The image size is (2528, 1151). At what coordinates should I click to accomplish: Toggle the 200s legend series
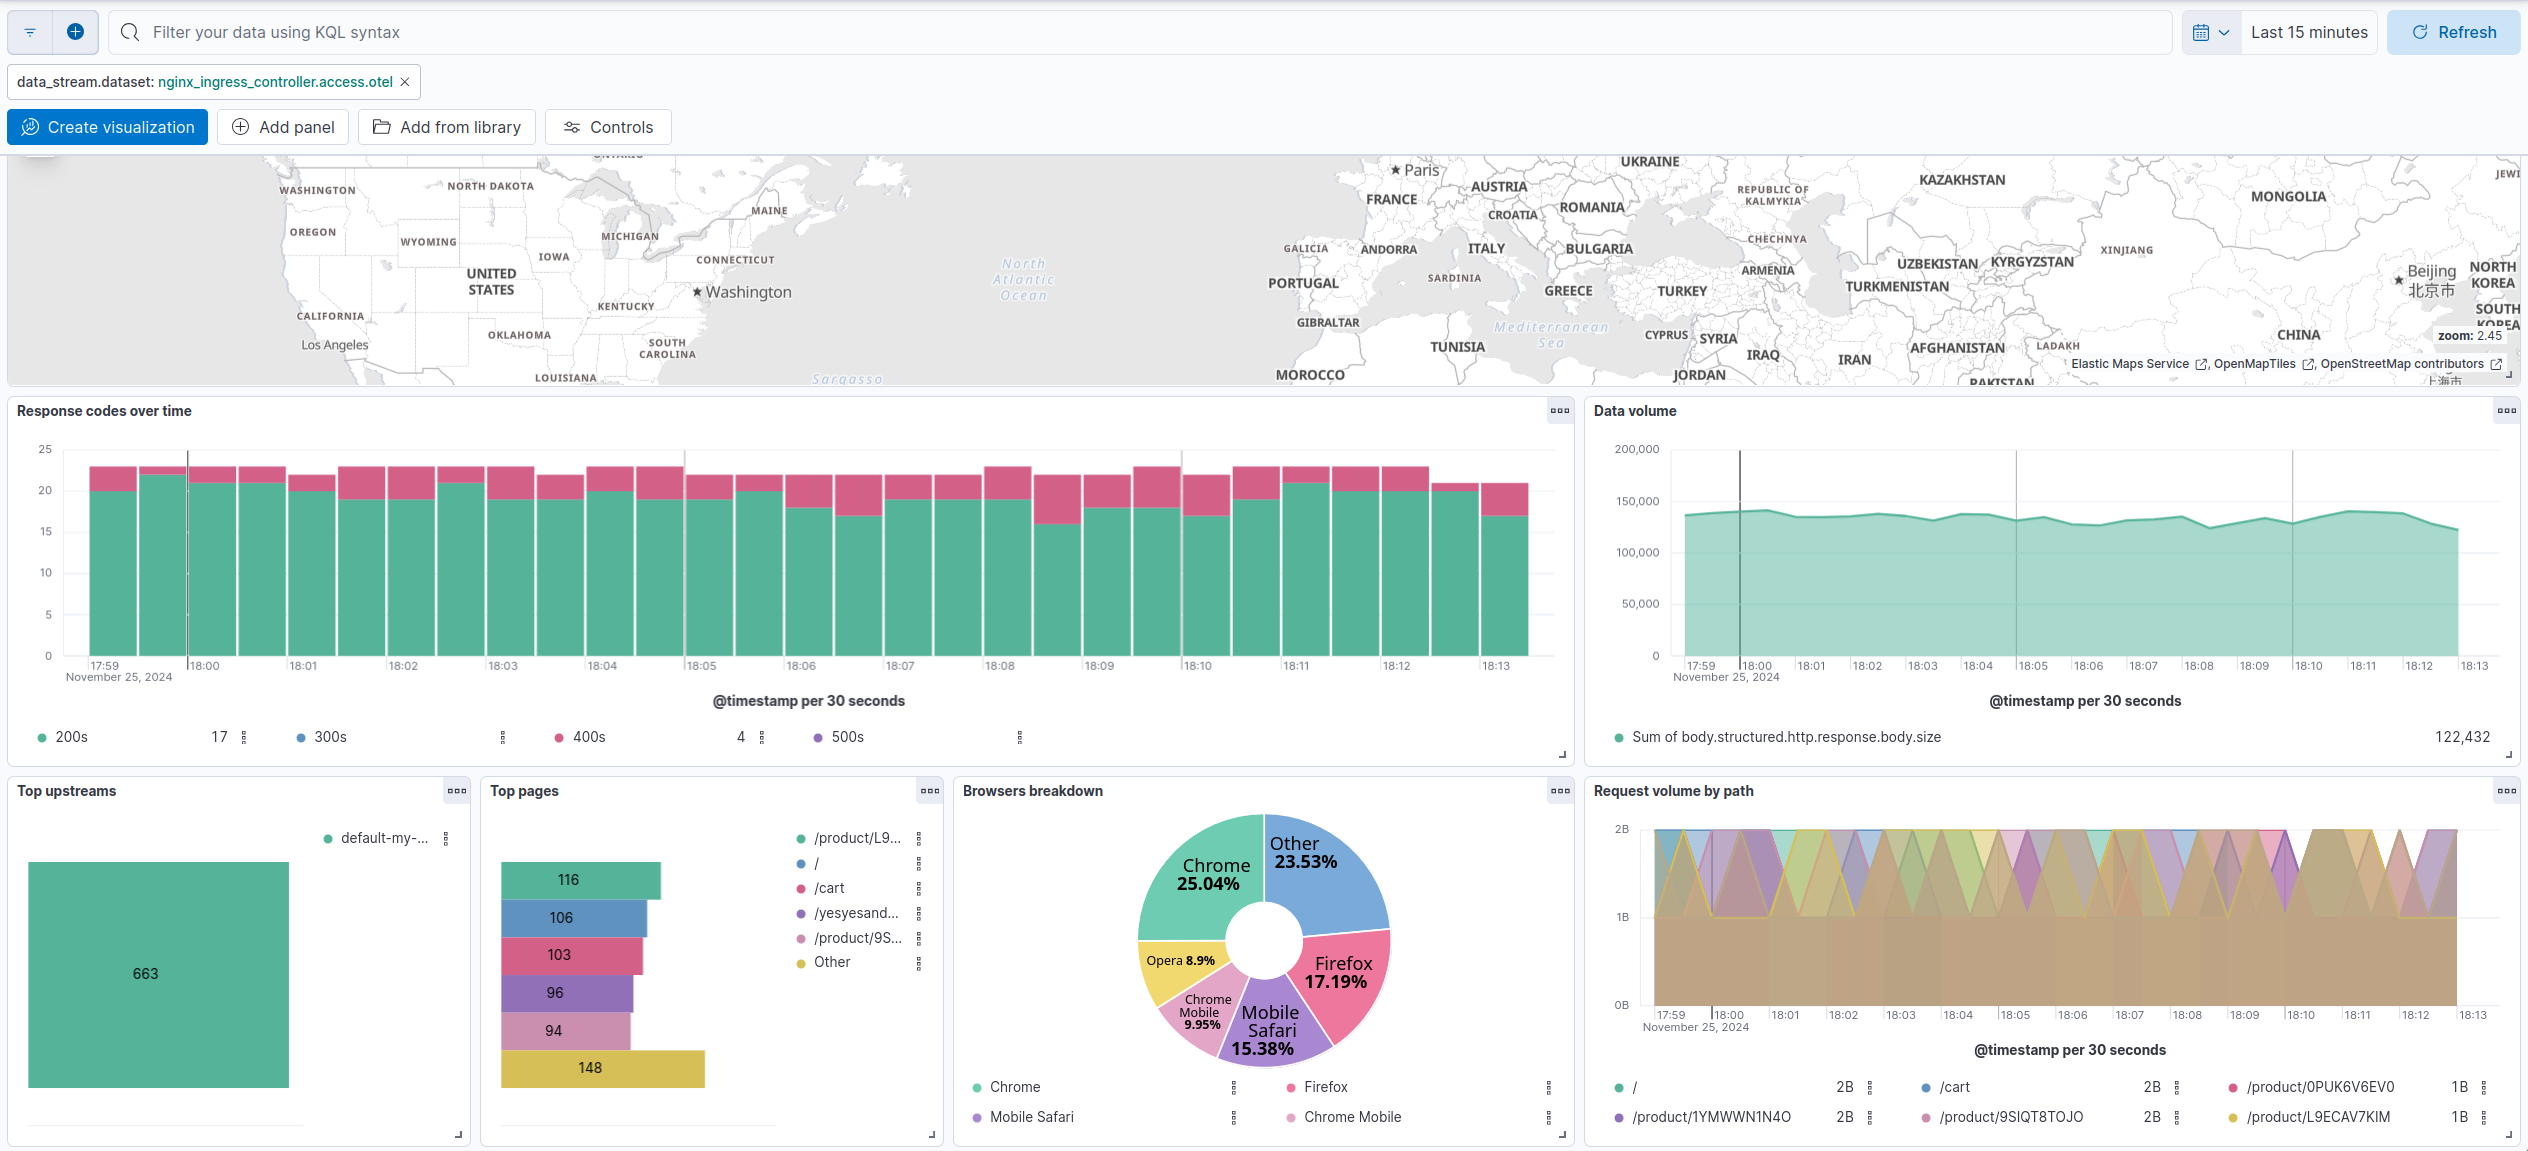(71, 737)
